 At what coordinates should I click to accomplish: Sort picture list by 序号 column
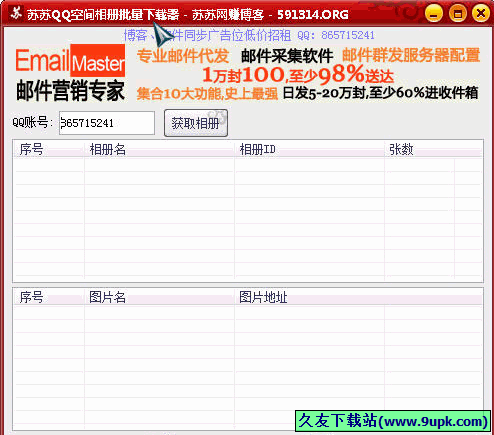49,297
